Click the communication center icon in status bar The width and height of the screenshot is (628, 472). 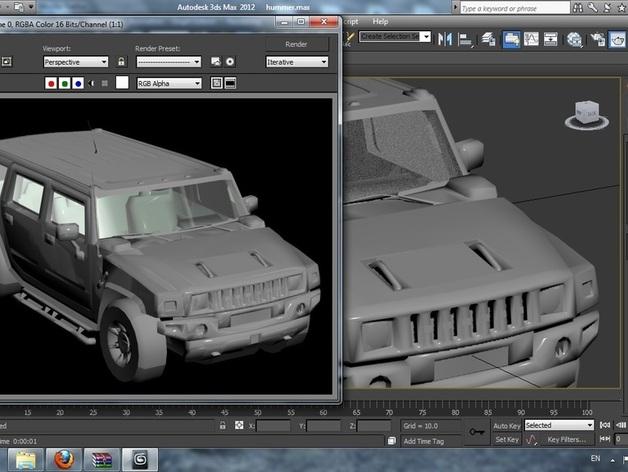point(391,441)
